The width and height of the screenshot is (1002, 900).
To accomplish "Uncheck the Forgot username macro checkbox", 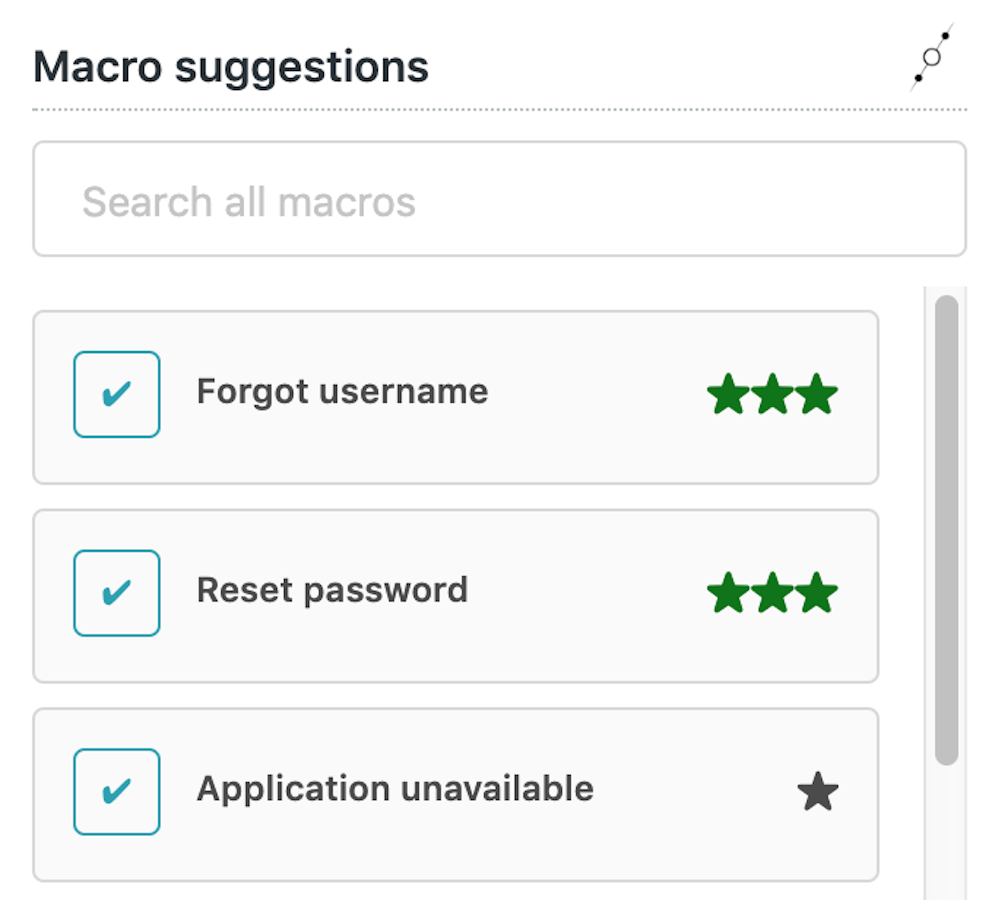I will coord(116,393).
